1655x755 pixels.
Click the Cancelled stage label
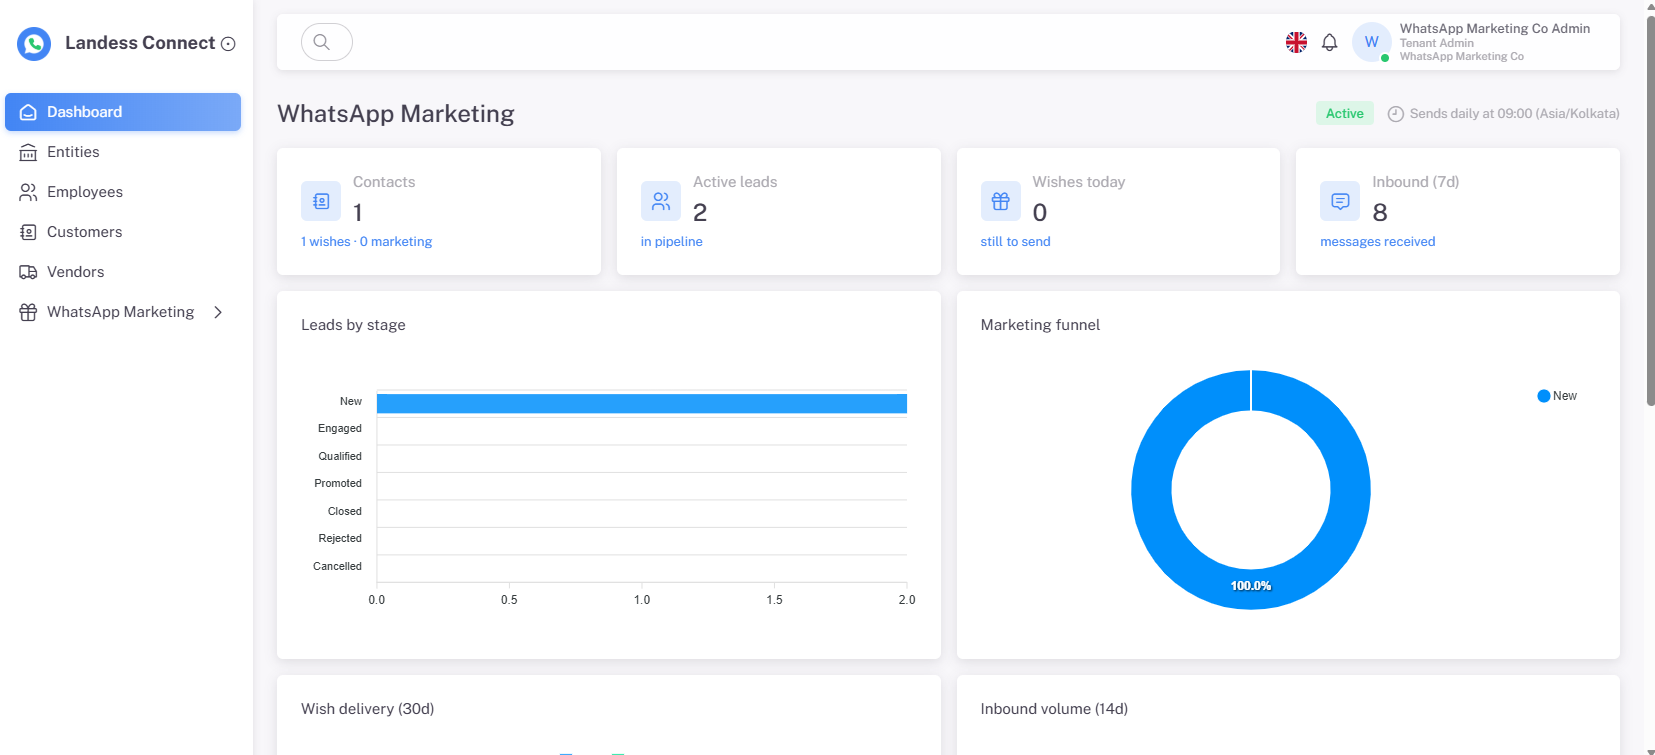[x=337, y=566]
